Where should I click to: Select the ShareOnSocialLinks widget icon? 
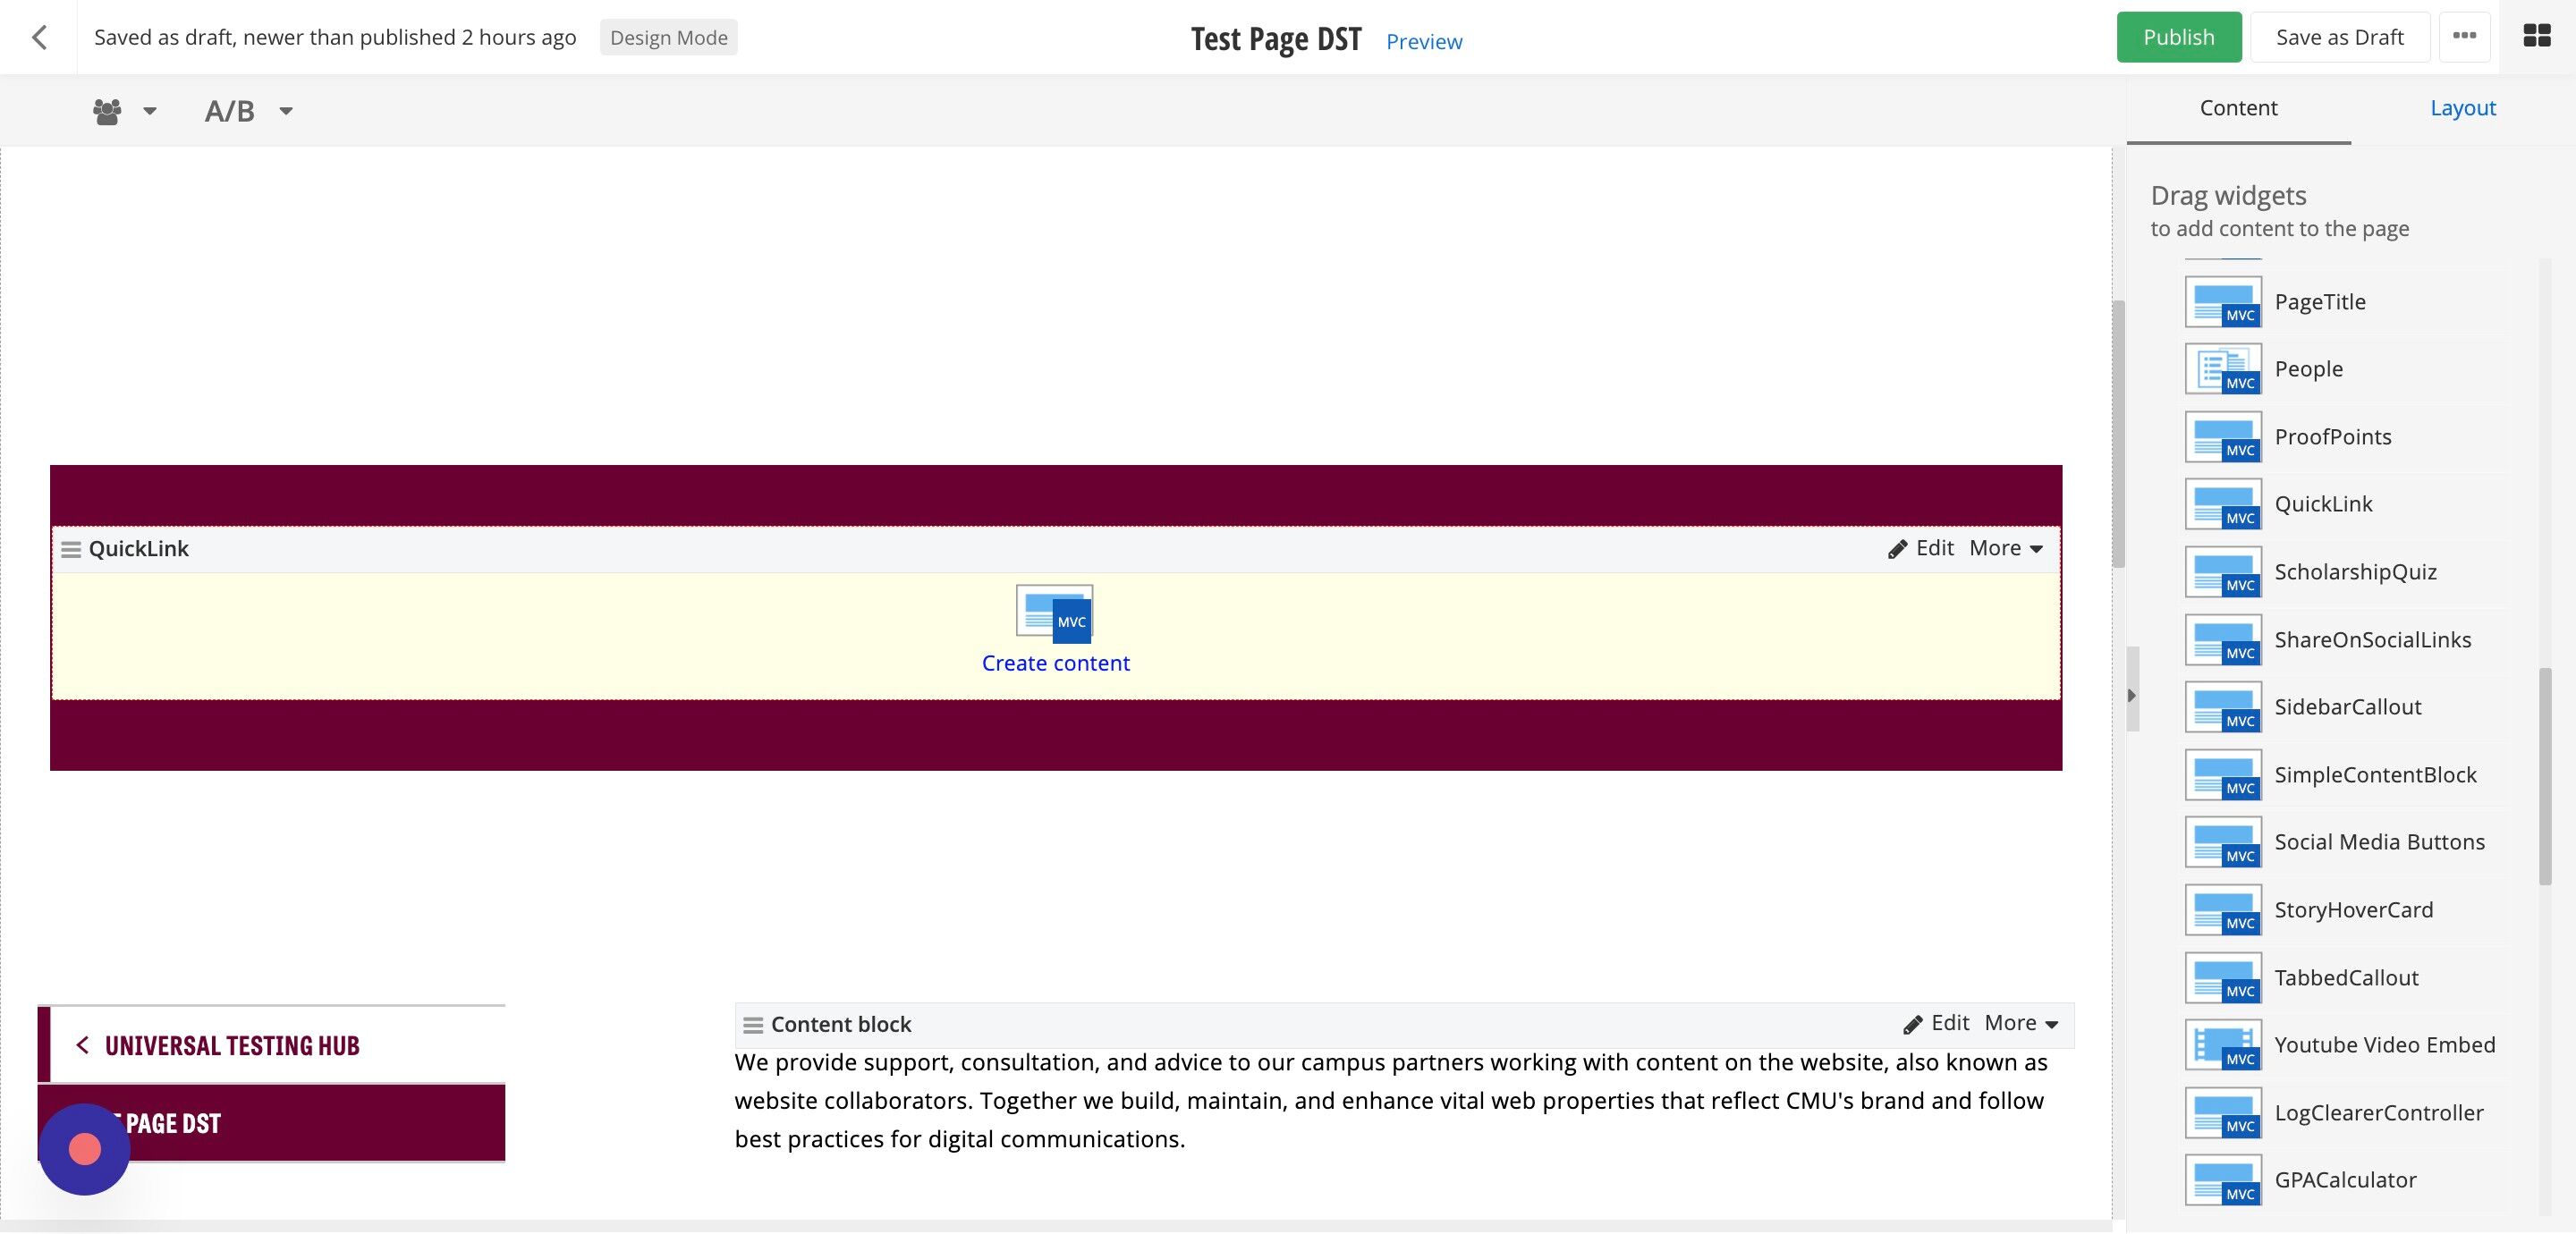click(x=2223, y=640)
